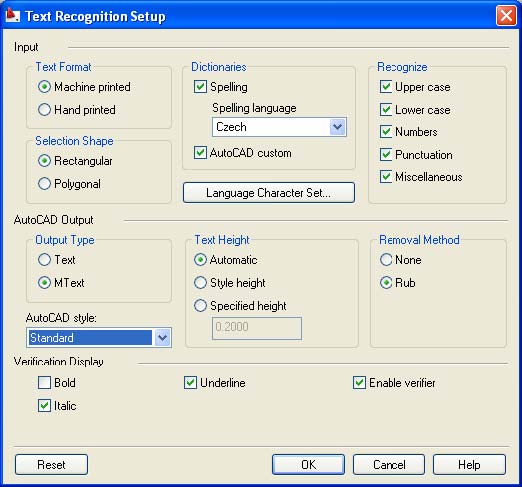Select Hand printed text format
Image resolution: width=522 pixels, height=487 pixels.
(x=44, y=110)
